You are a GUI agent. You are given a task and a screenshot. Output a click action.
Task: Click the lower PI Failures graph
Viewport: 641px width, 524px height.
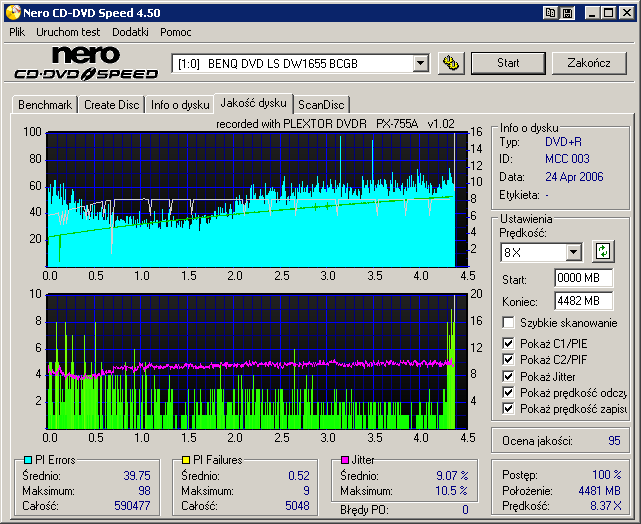coord(257,361)
